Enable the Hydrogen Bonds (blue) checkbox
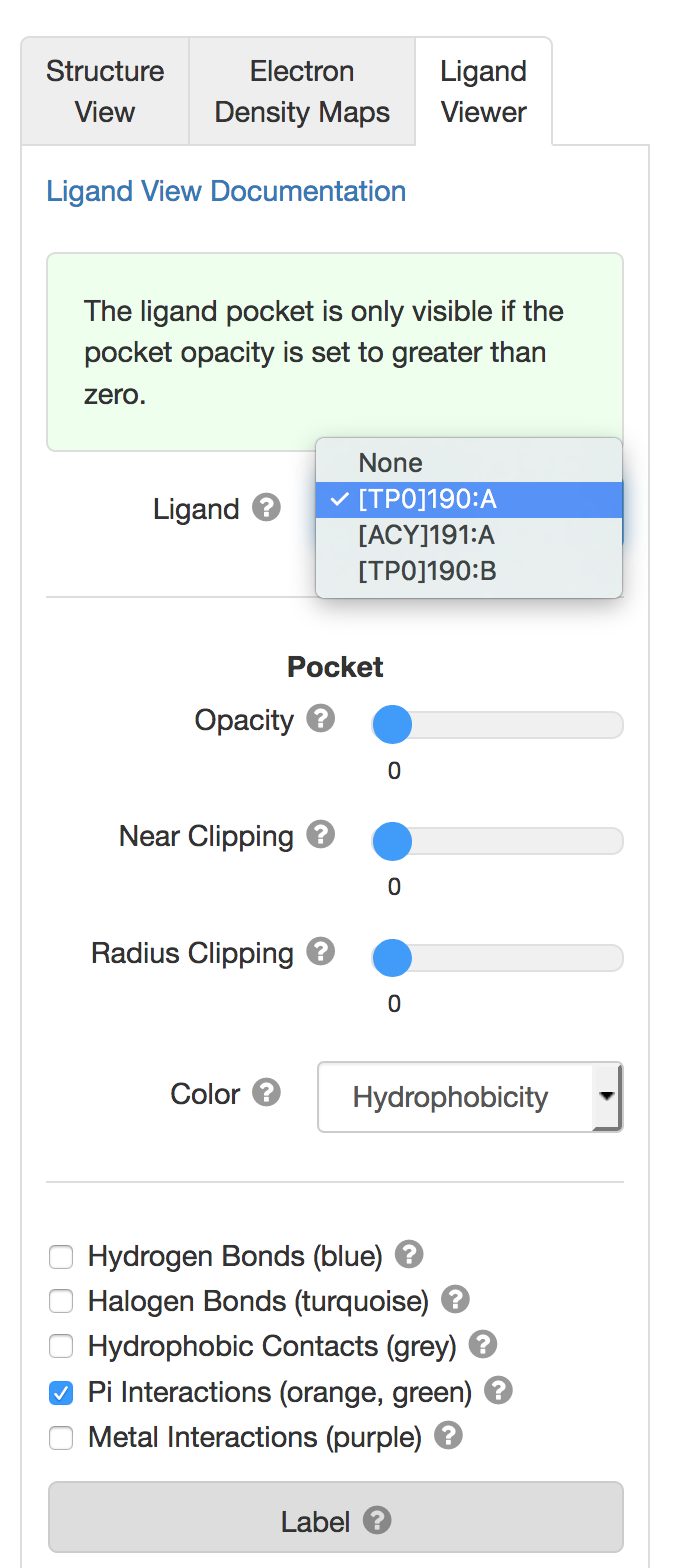 [62, 1256]
